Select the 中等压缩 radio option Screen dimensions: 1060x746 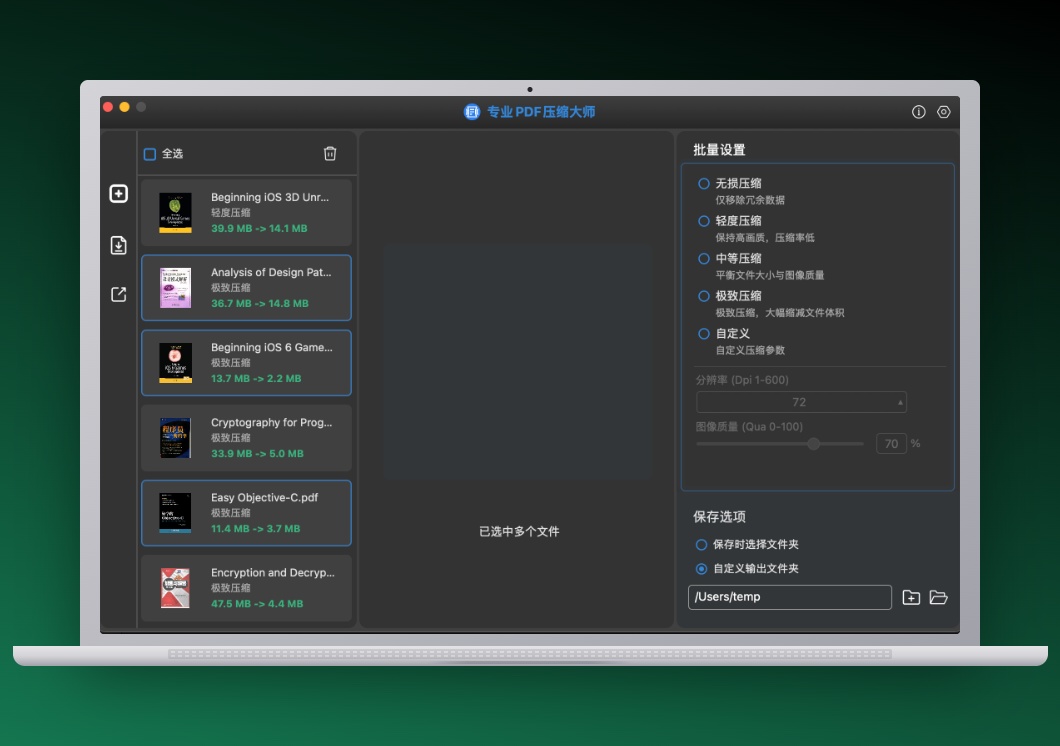[x=704, y=259]
